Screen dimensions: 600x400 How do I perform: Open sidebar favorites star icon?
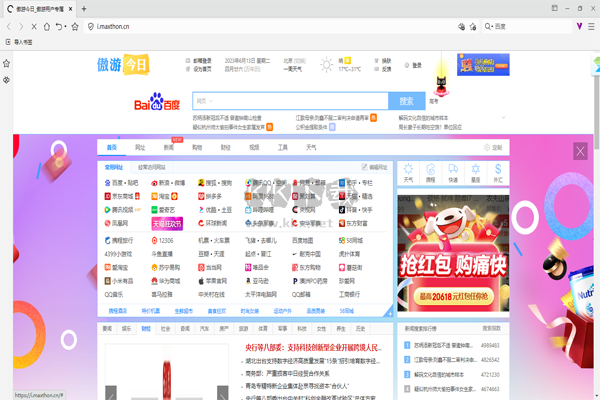point(7,63)
